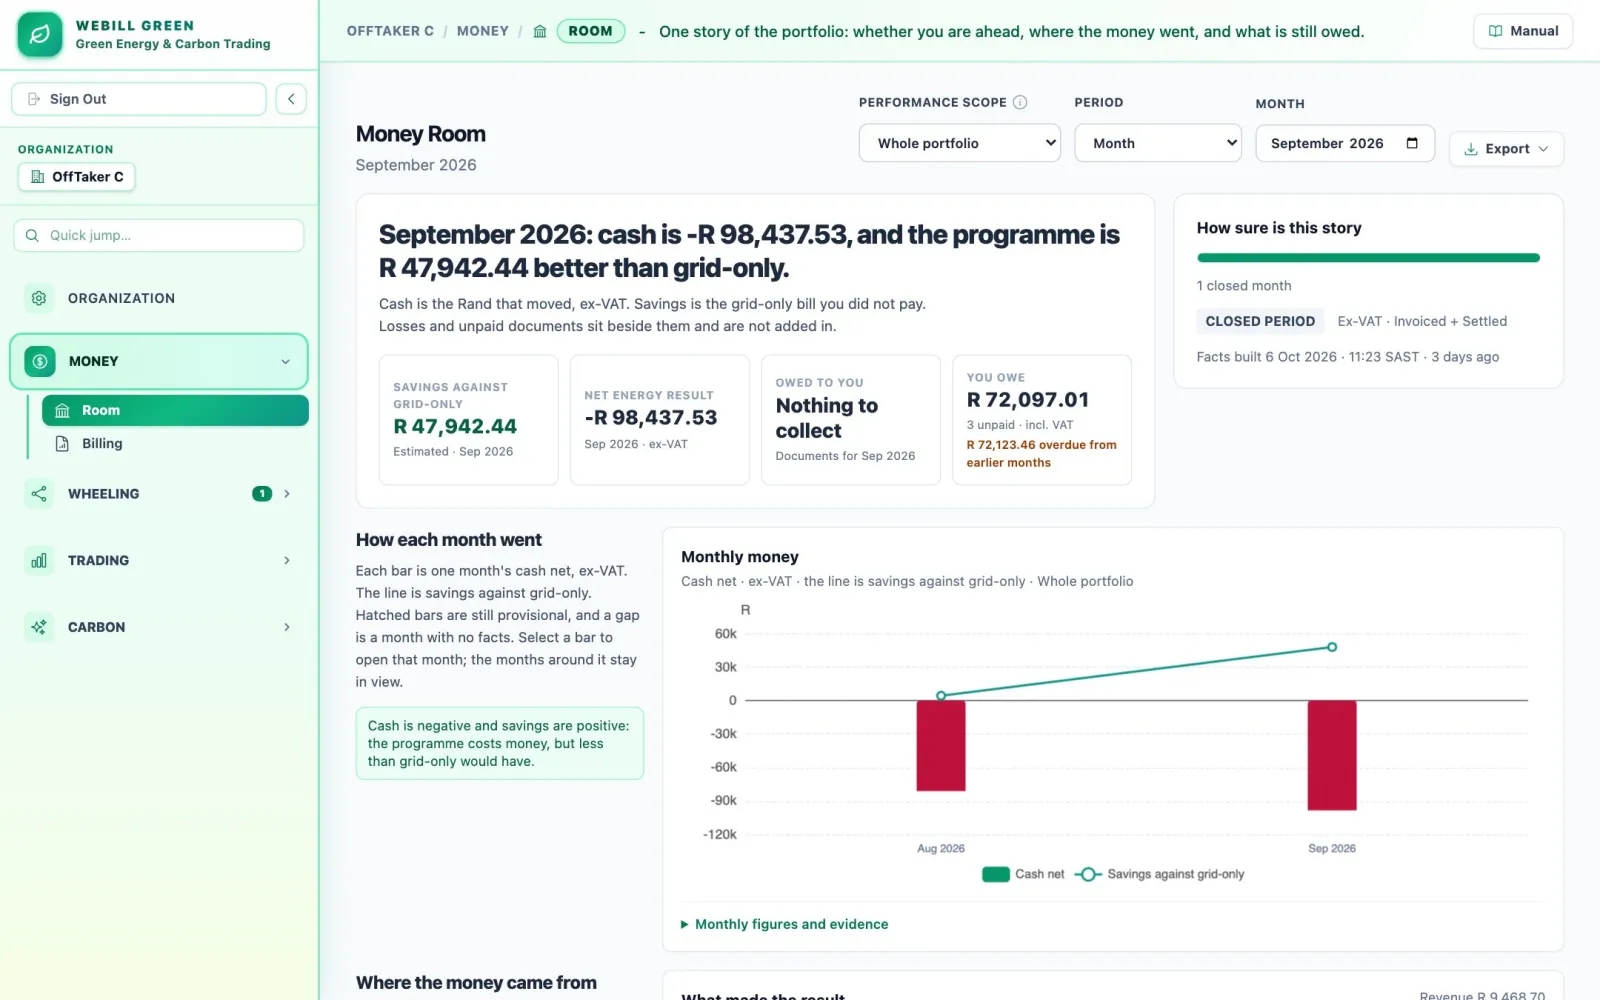Screen dimensions: 1600x1000
Task: Click the Carbon sparkle icon
Action: tap(39, 627)
